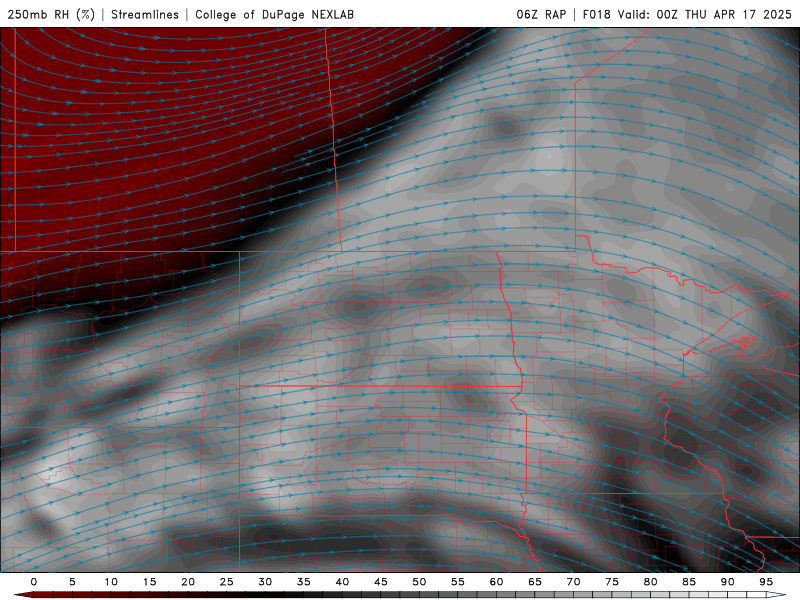Click the 'Streamlines' header label
Image resolution: width=800 pixels, height=600 pixels.
[x=145, y=14]
